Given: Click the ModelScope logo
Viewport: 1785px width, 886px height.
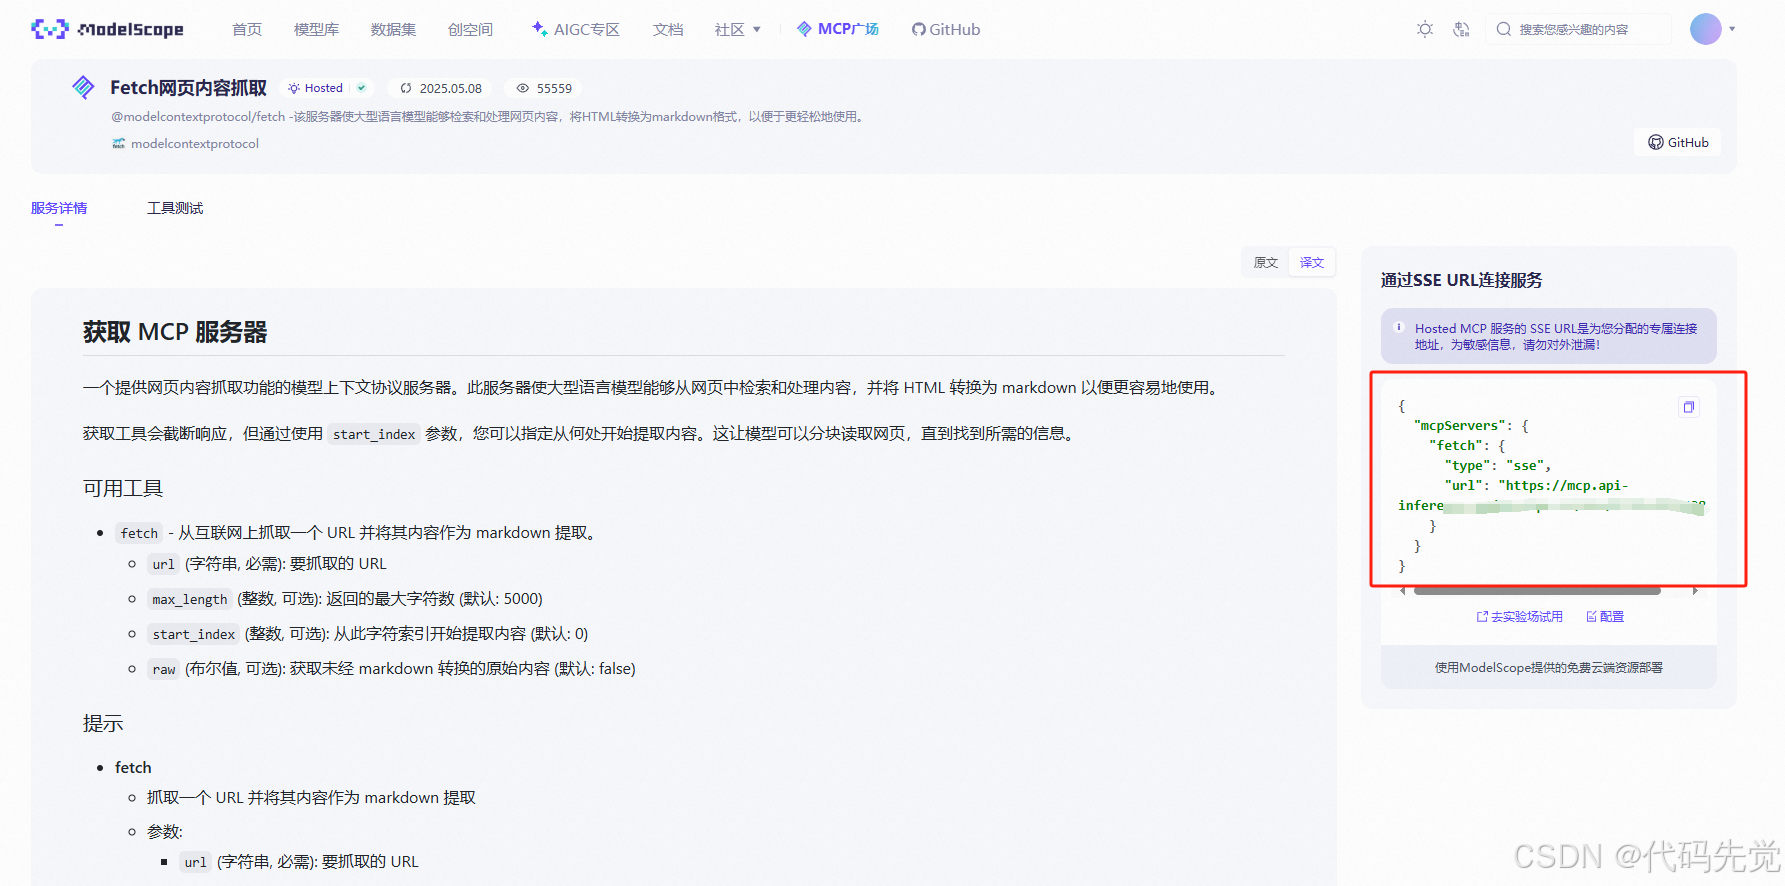Looking at the screenshot, I should 107,29.
